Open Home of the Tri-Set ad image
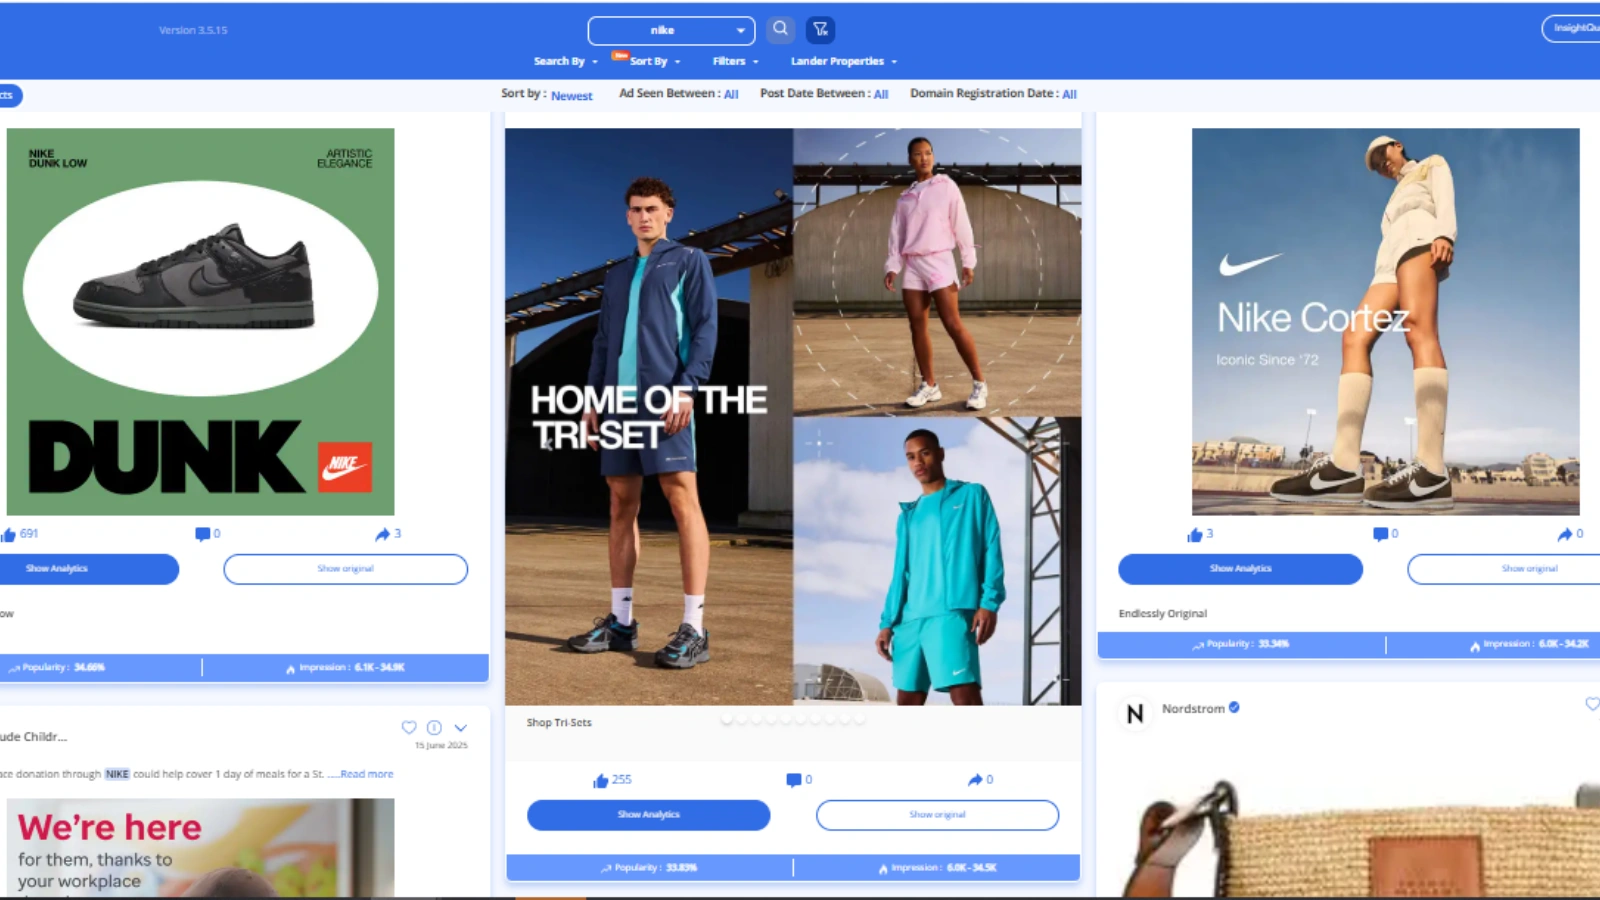1600x900 pixels. click(793, 416)
